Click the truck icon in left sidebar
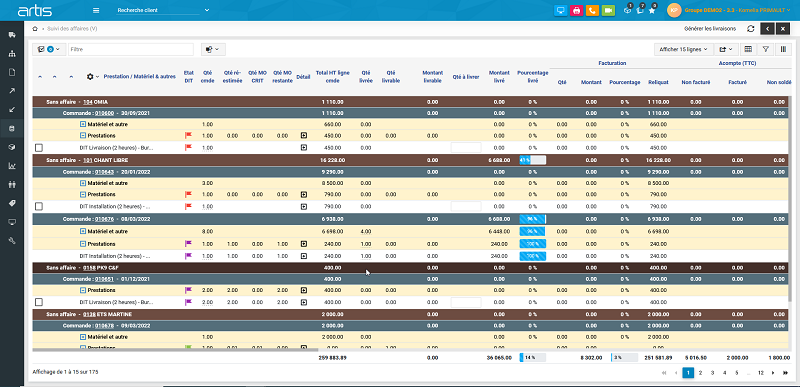 click(12, 35)
